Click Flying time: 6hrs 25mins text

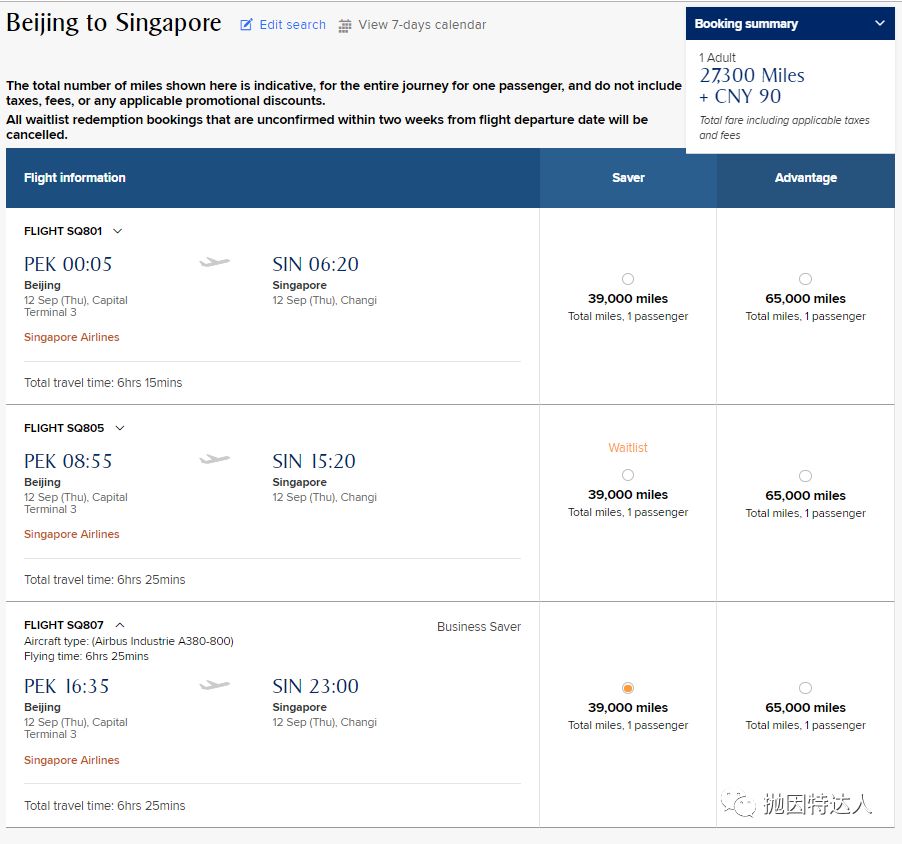pos(86,656)
